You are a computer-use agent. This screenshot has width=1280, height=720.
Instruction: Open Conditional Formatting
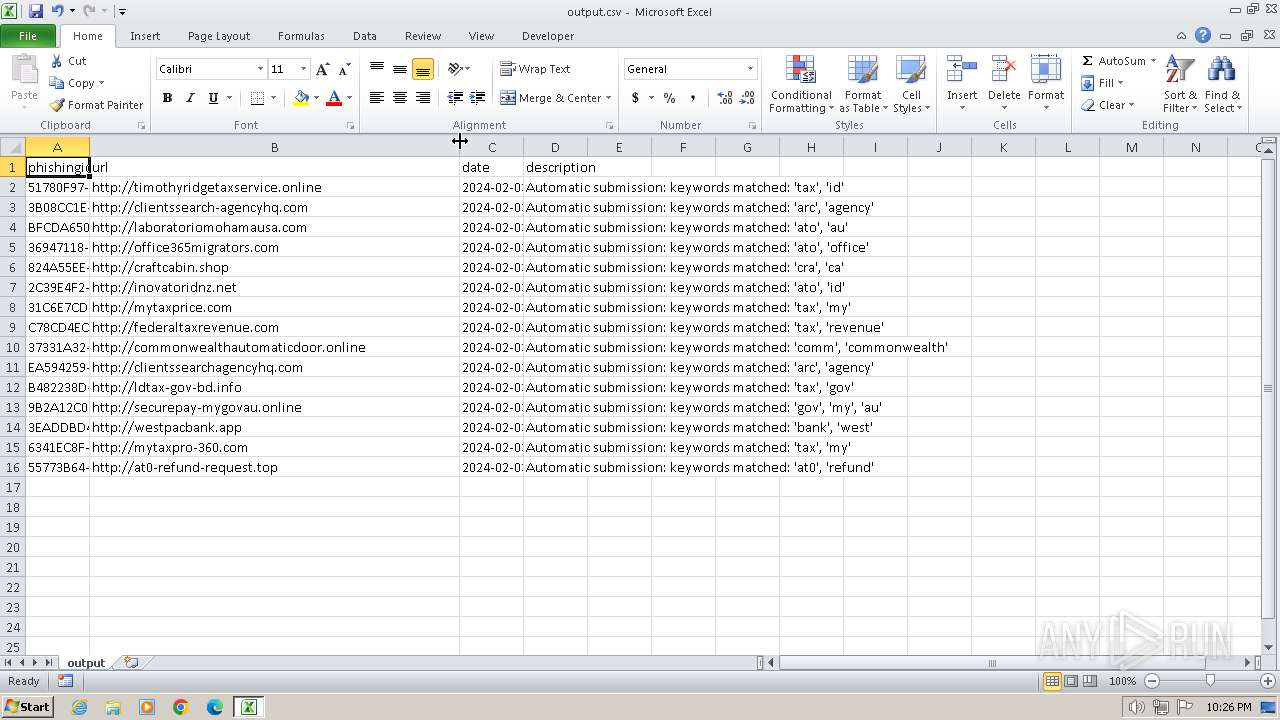click(801, 85)
